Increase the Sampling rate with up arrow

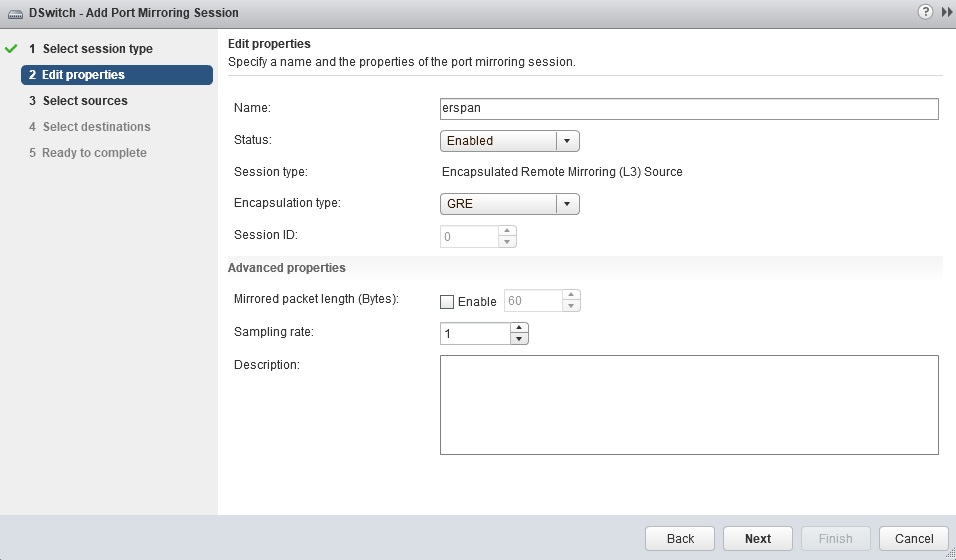[x=518, y=328]
